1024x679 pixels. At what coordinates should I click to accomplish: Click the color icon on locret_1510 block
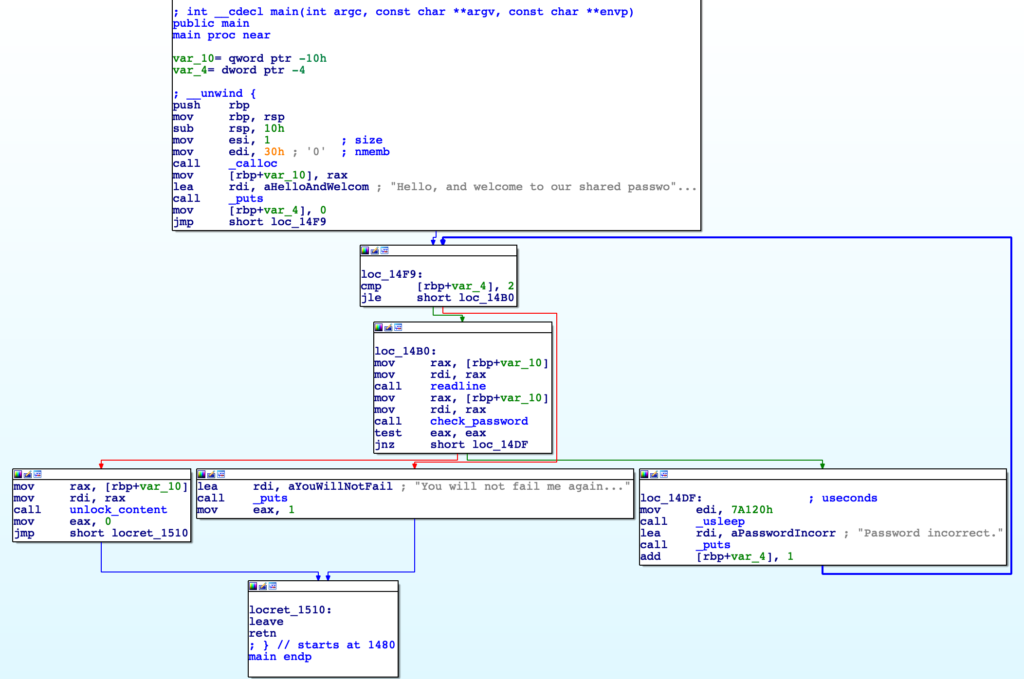[x=253, y=586]
